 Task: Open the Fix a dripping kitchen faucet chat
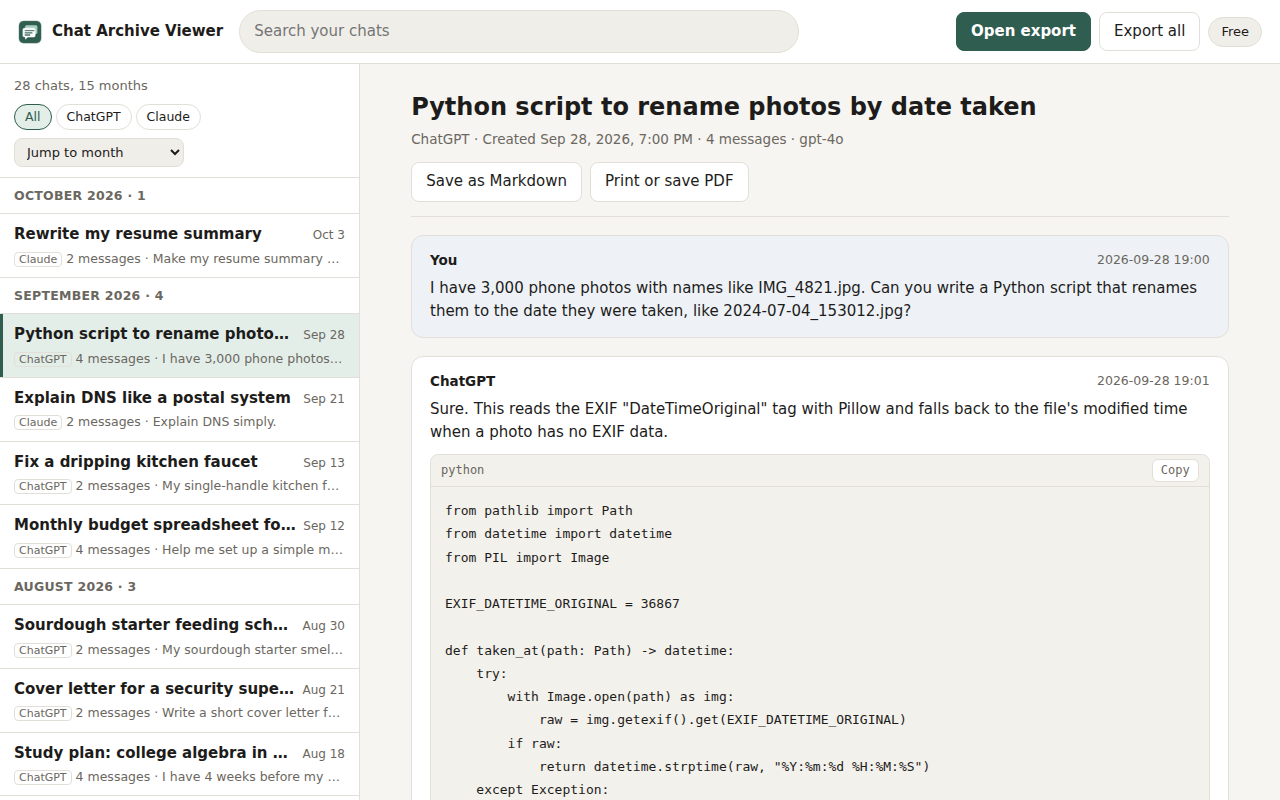click(x=180, y=473)
